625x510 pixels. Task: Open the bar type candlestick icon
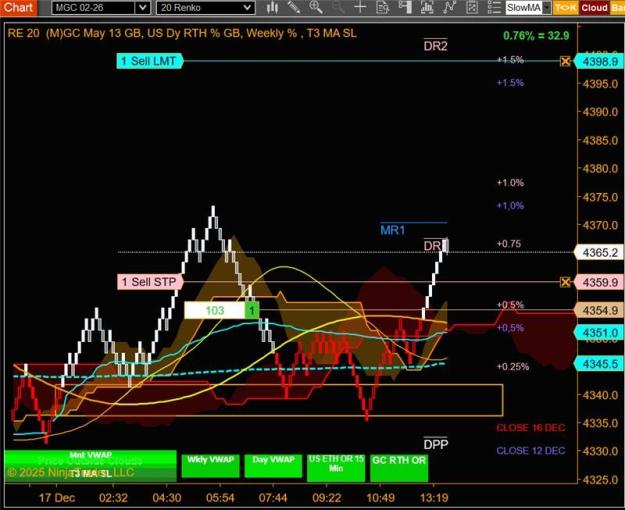[272, 7]
